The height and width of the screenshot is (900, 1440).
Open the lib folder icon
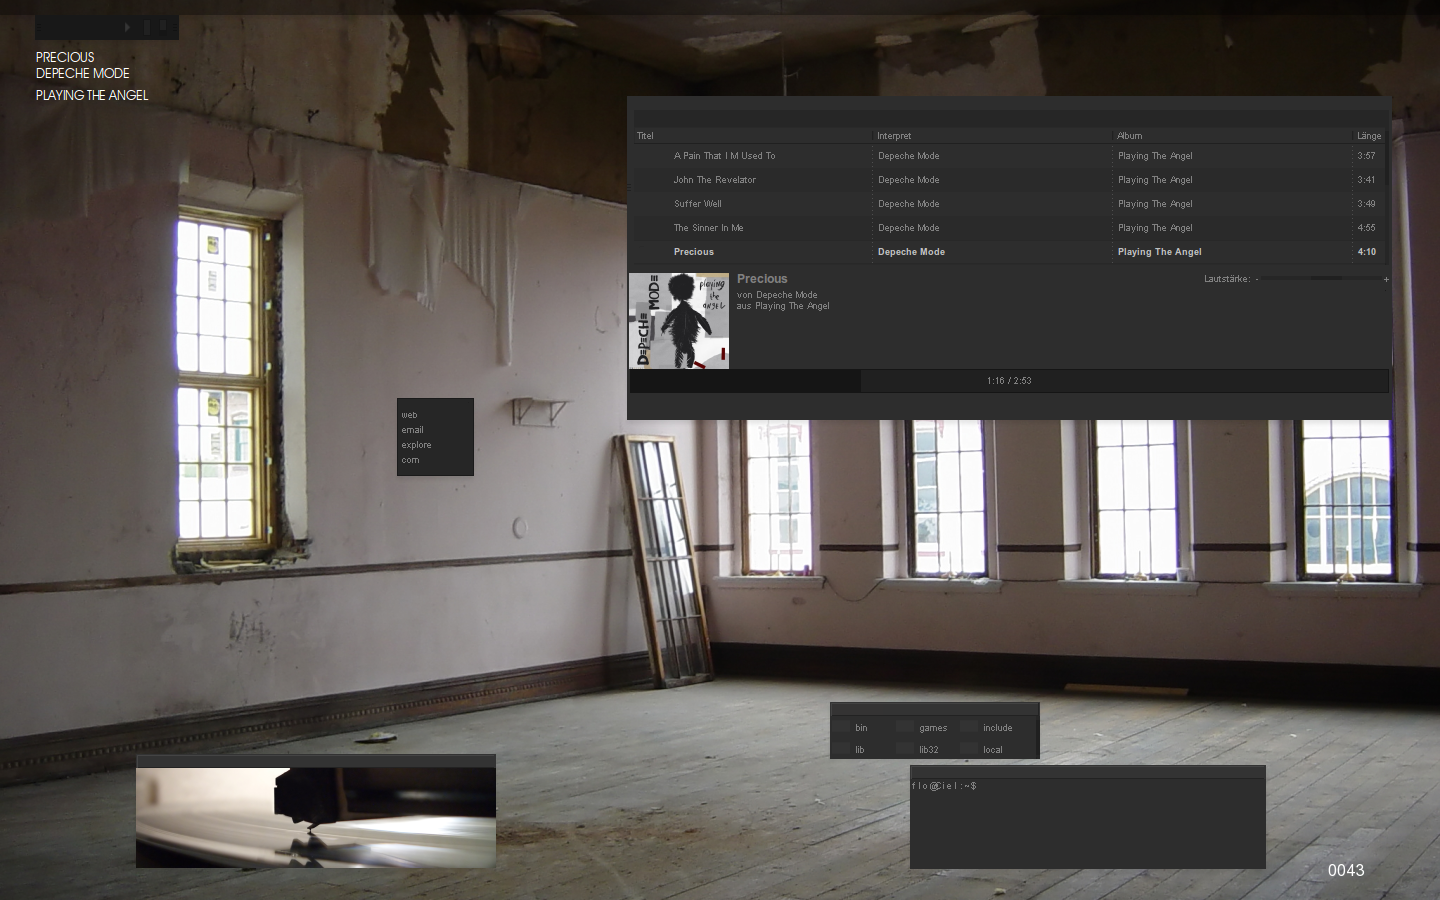[841, 749]
